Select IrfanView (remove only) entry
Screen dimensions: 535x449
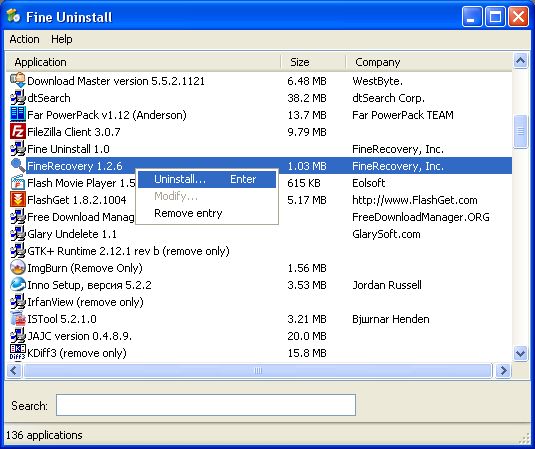(x=85, y=302)
